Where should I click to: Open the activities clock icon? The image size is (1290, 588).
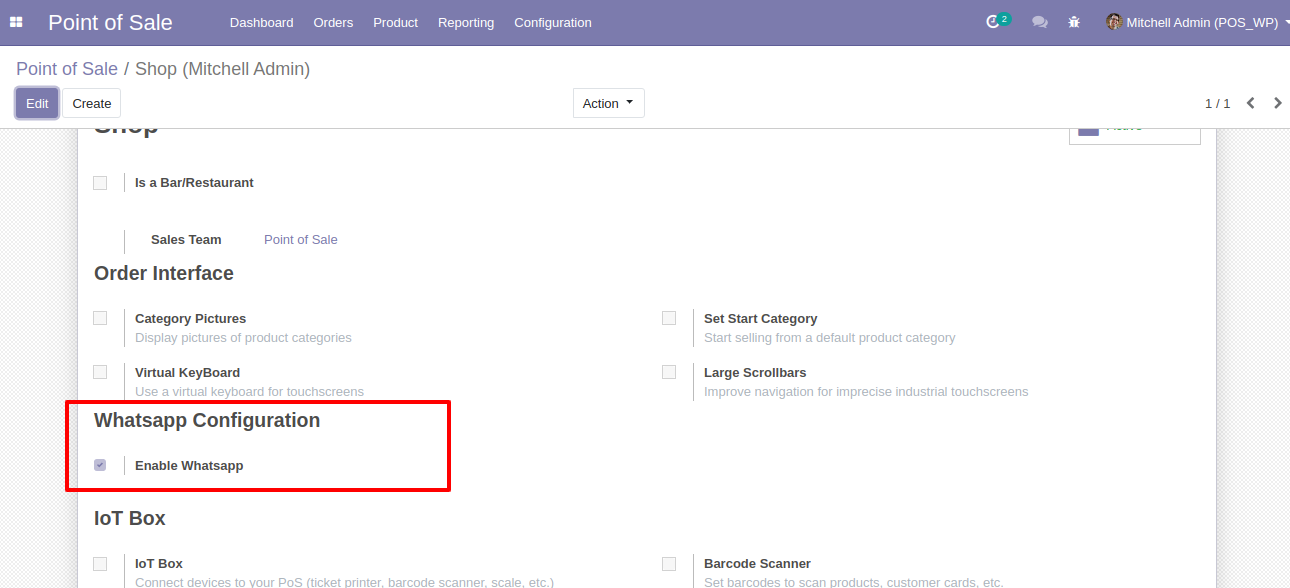point(993,22)
